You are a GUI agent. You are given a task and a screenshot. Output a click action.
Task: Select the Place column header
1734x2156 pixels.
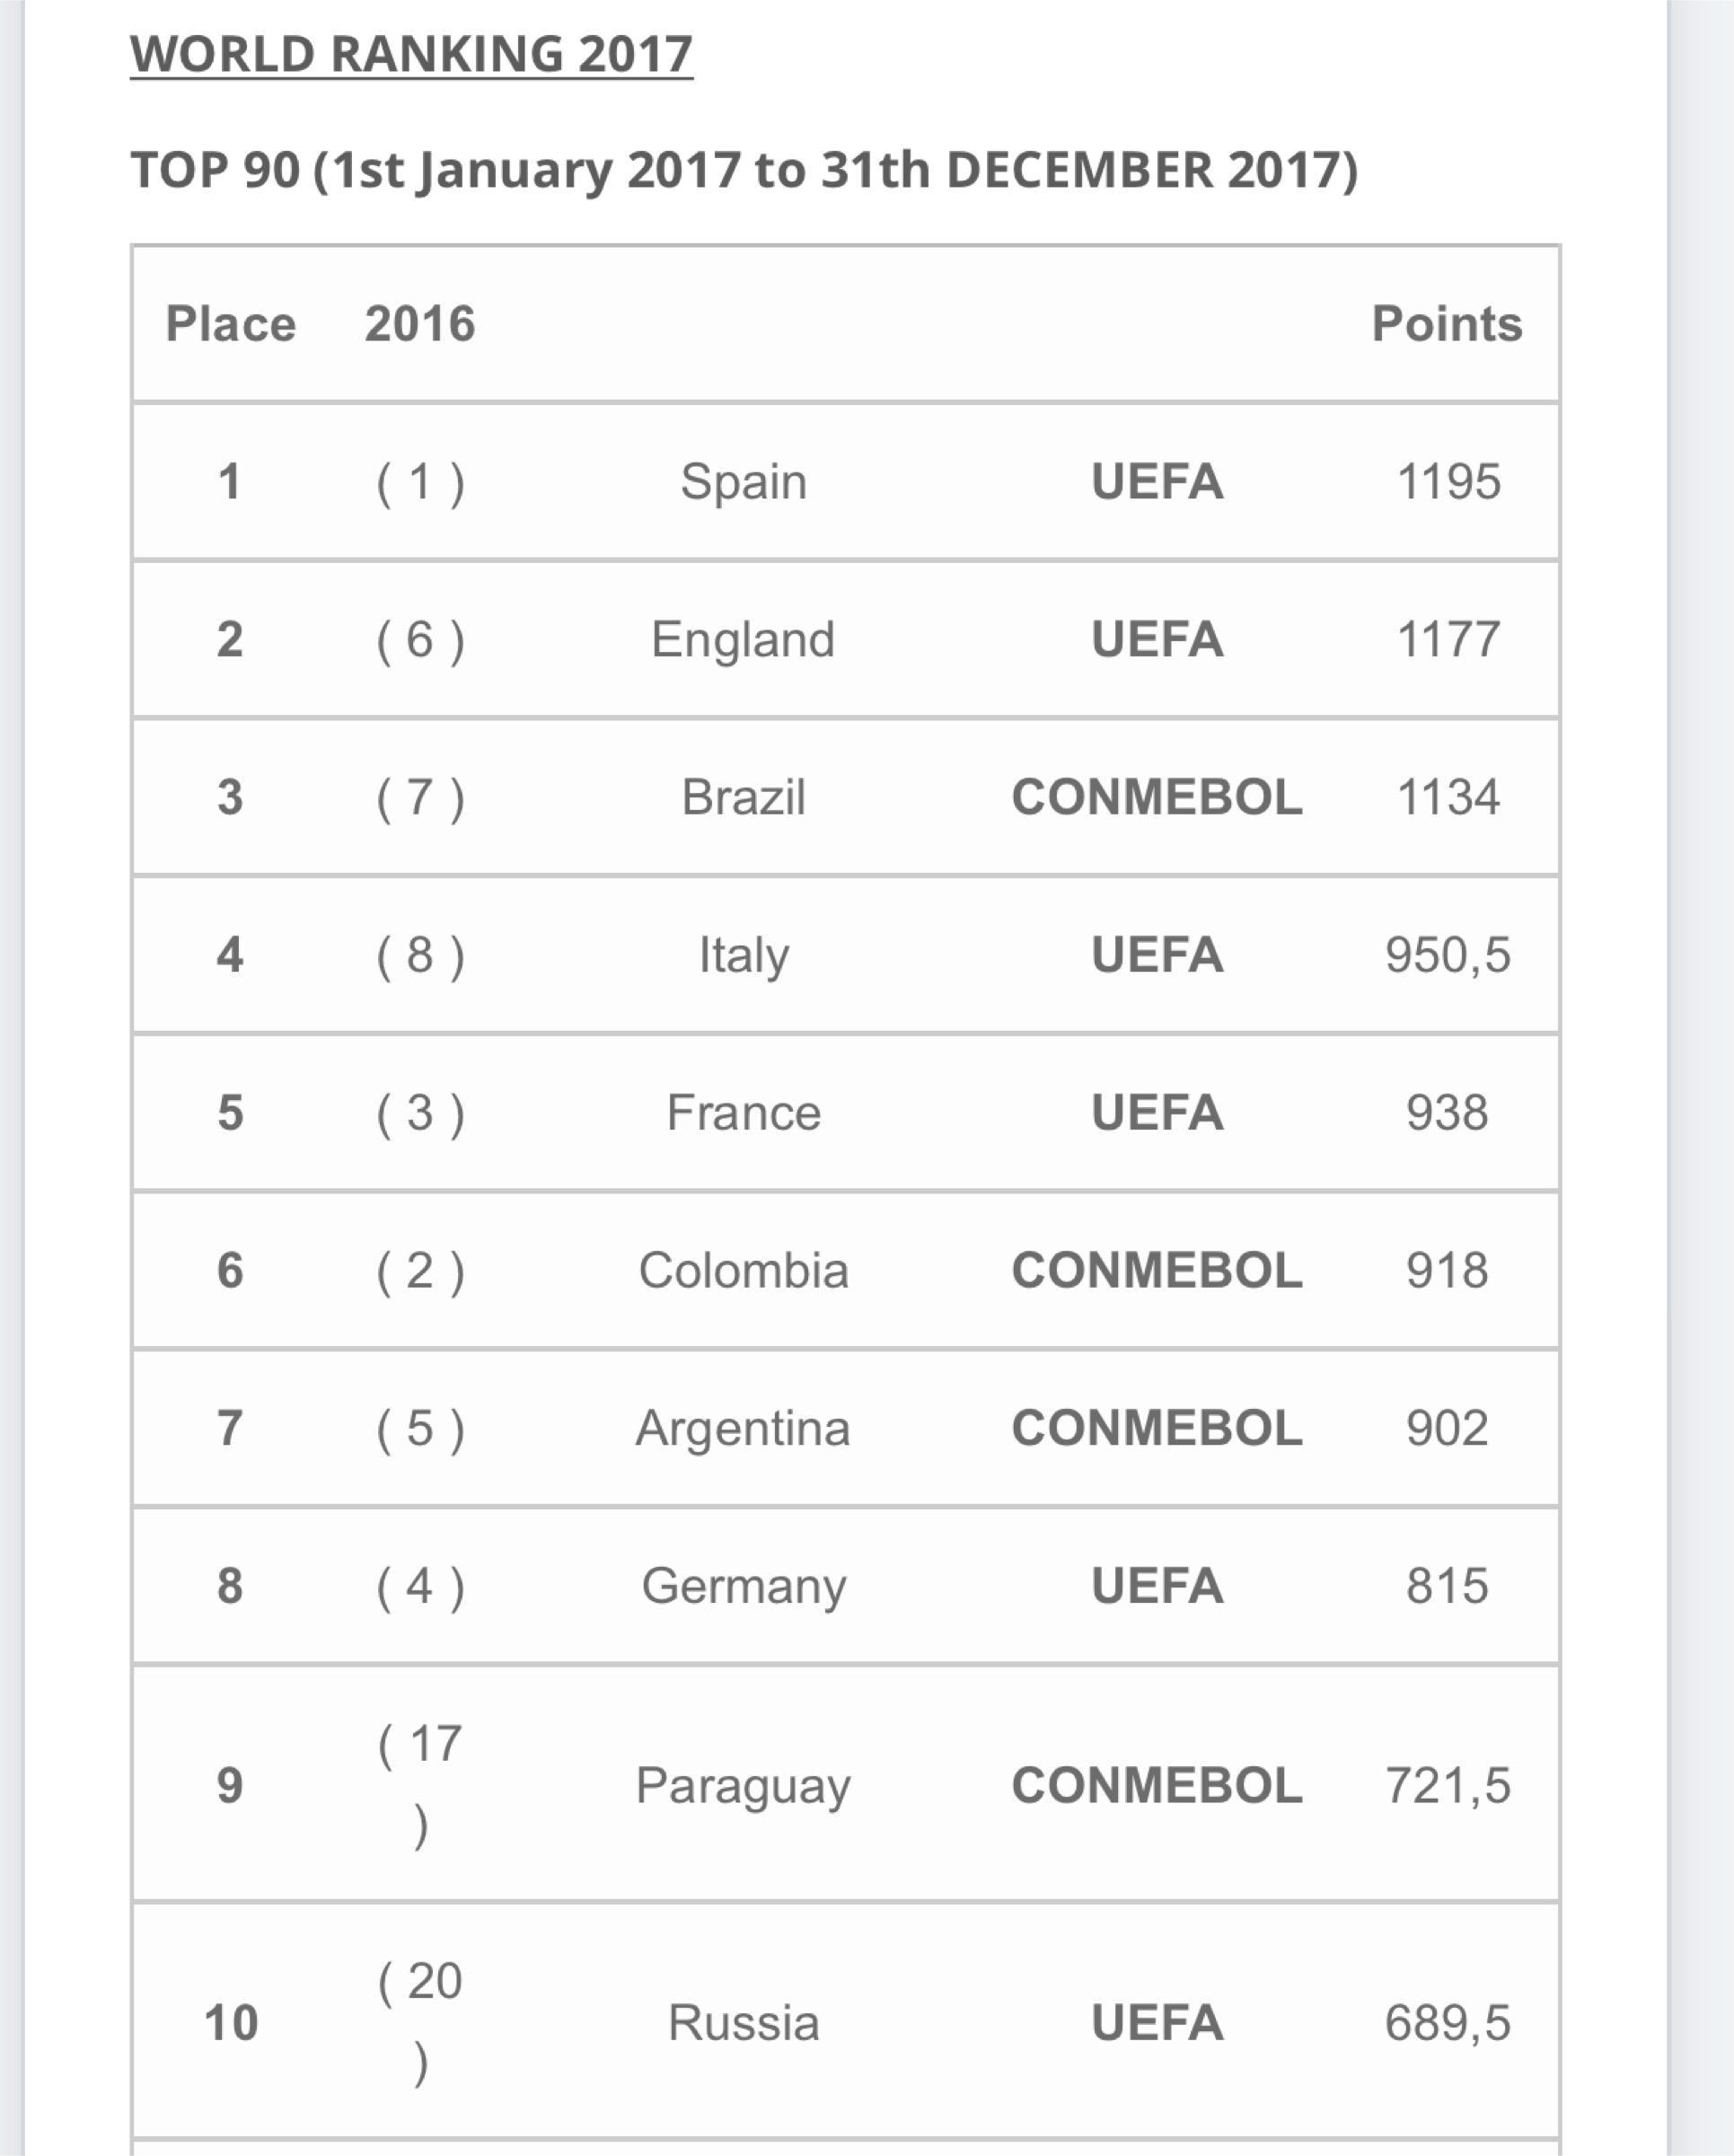[x=231, y=324]
